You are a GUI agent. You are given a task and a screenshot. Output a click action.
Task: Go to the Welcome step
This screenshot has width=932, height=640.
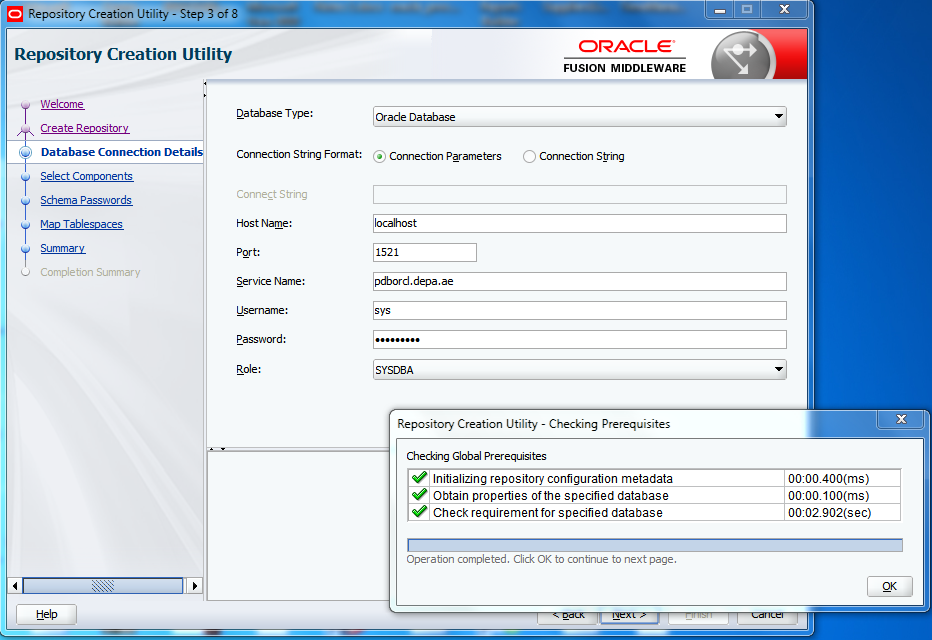[62, 104]
